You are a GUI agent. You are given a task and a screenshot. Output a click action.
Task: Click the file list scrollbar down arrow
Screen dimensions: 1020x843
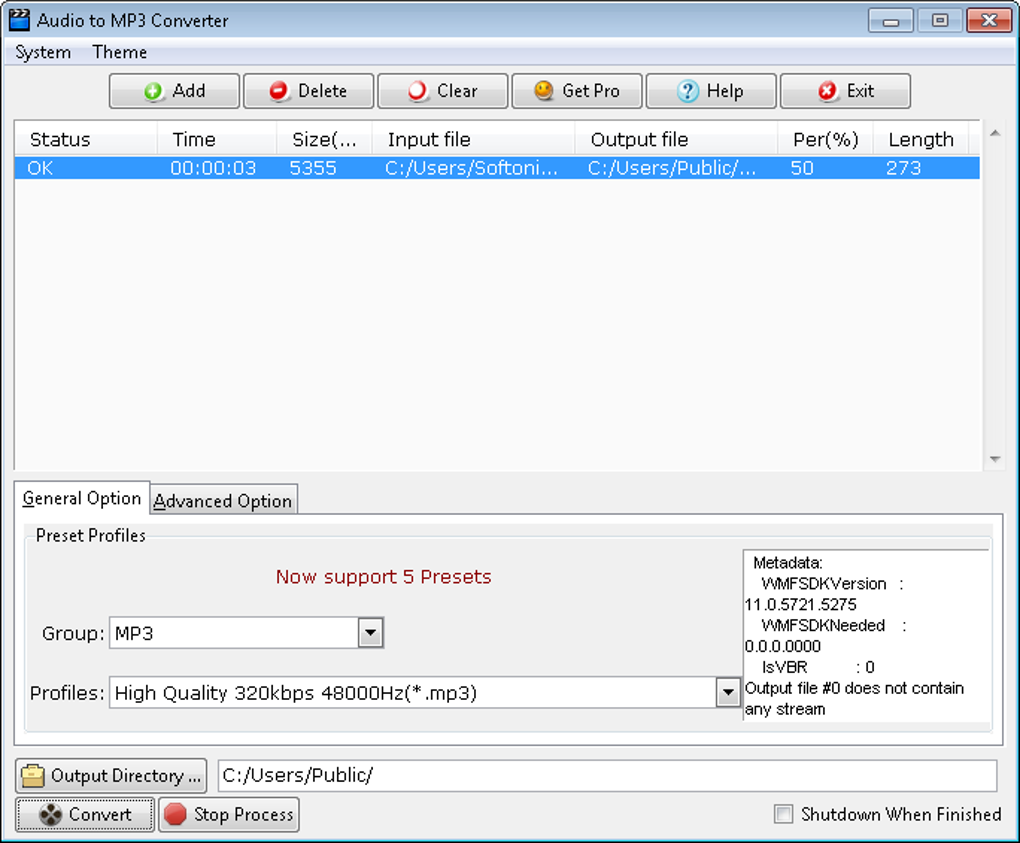point(995,459)
